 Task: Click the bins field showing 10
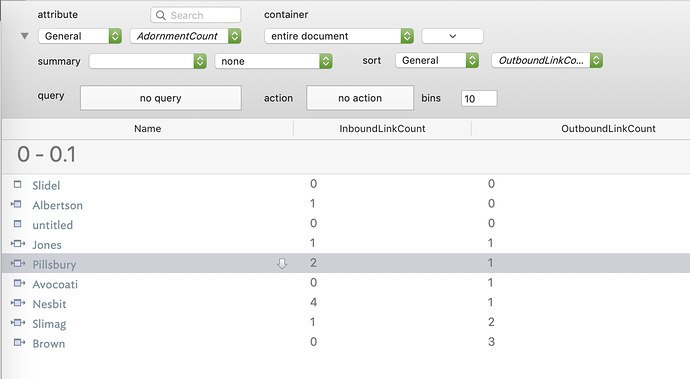pyautogui.click(x=479, y=99)
